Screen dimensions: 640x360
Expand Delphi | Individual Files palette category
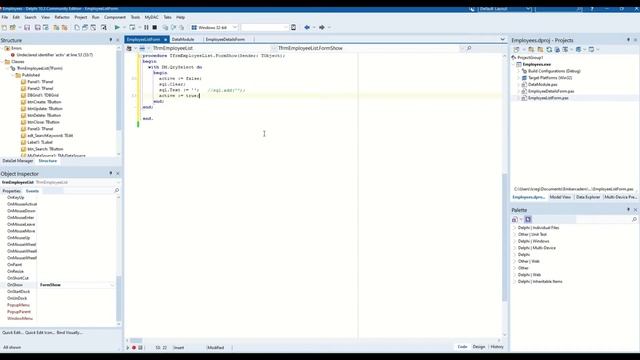(514, 228)
